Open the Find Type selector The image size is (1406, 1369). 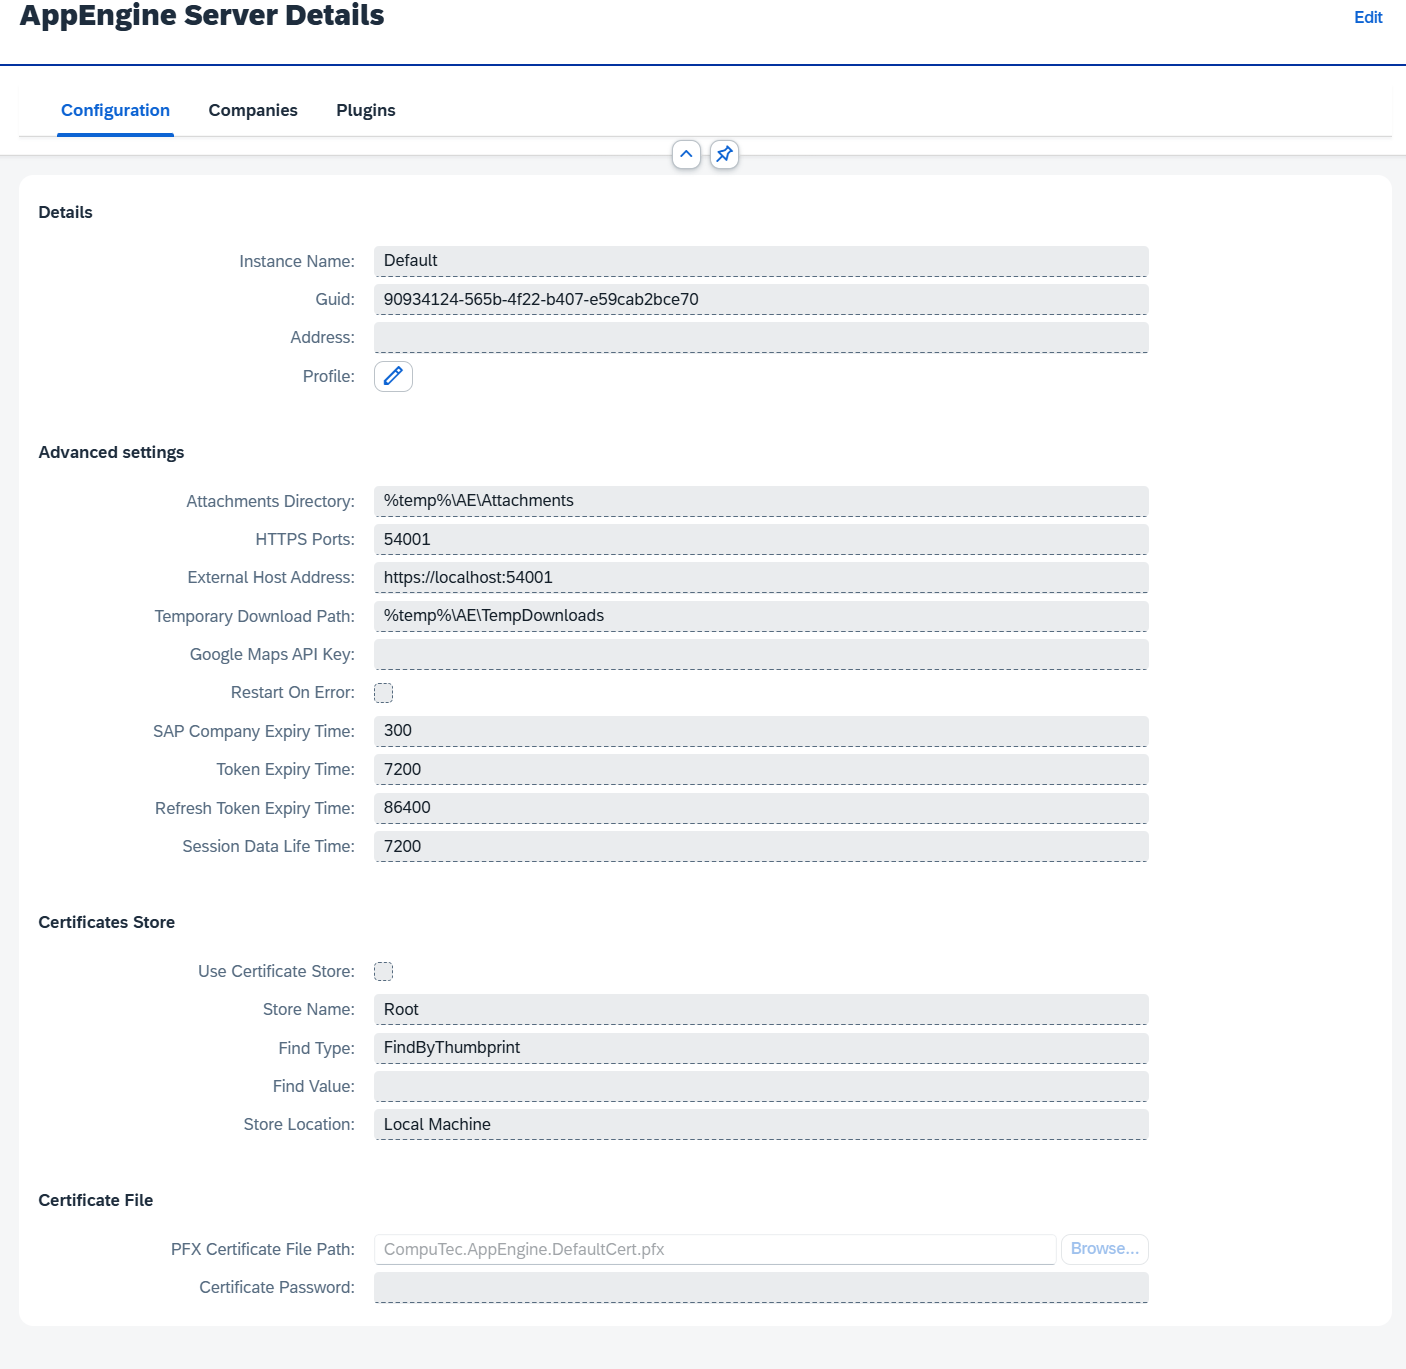pos(760,1047)
